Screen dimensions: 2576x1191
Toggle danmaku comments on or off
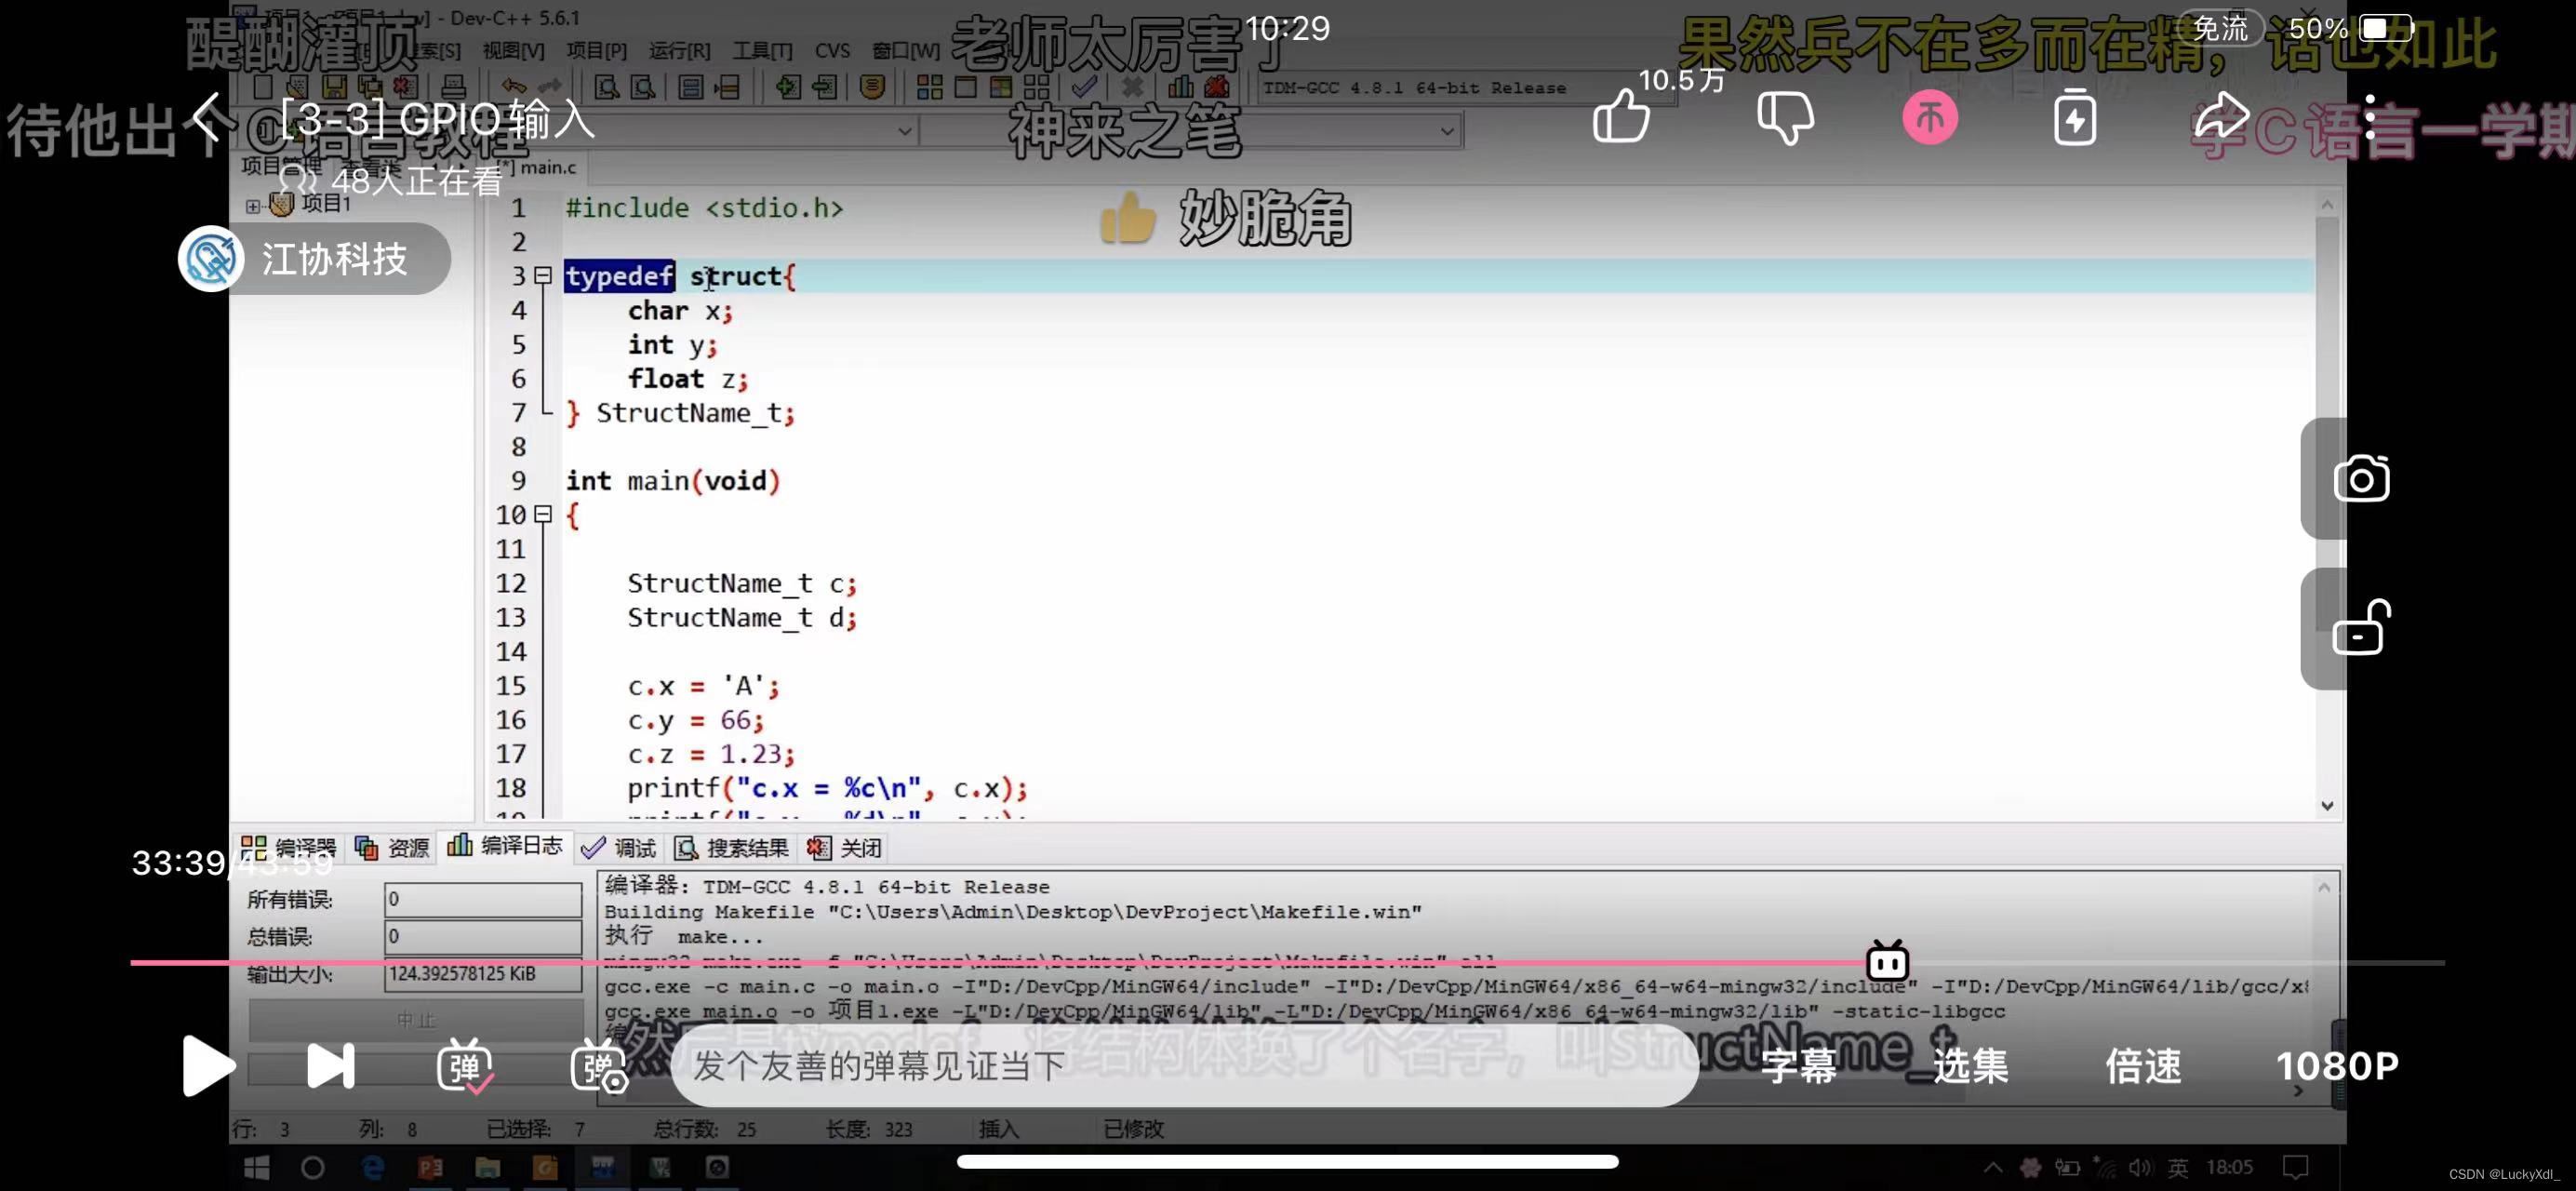click(465, 1066)
